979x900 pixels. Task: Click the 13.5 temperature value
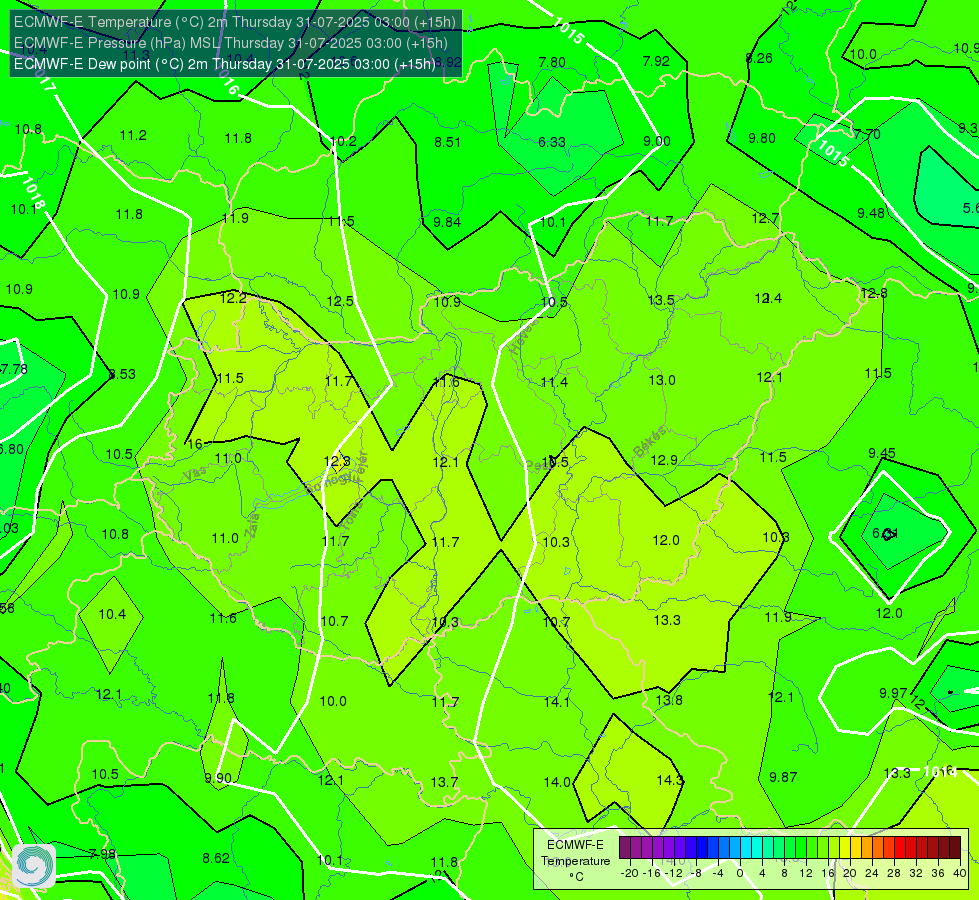pyautogui.click(x=661, y=301)
